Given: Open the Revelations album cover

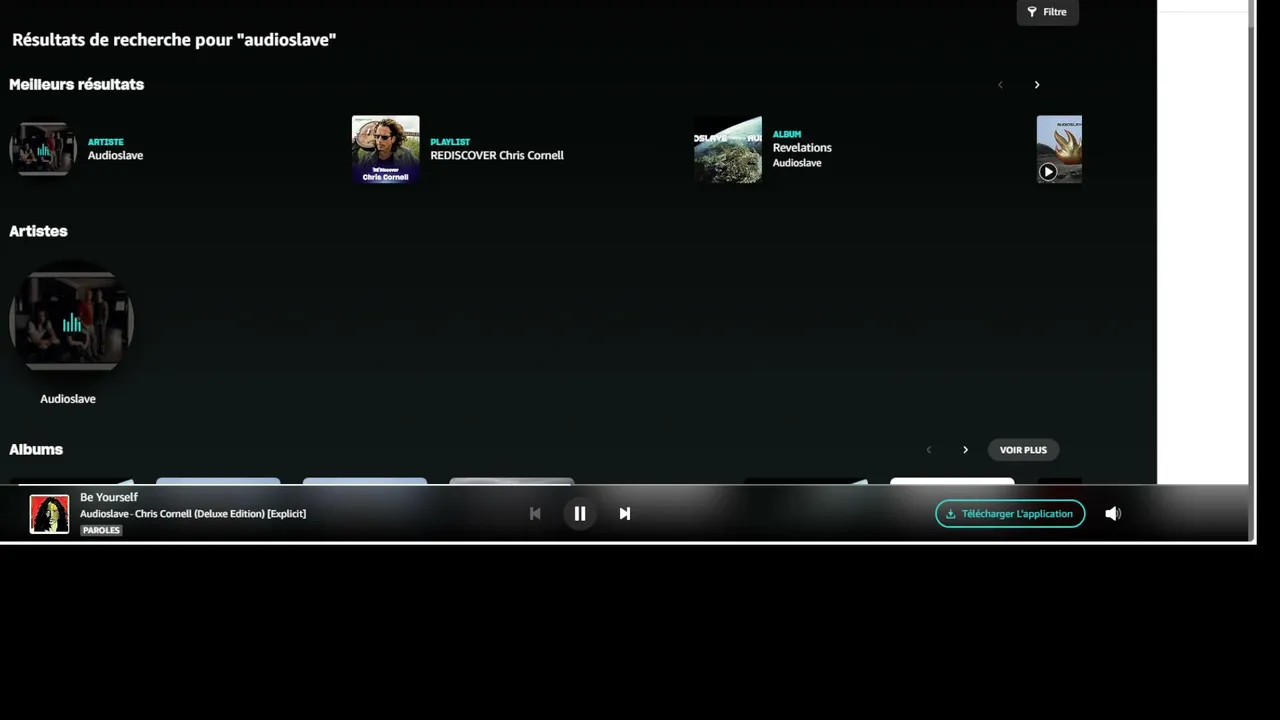Looking at the screenshot, I should tap(728, 149).
